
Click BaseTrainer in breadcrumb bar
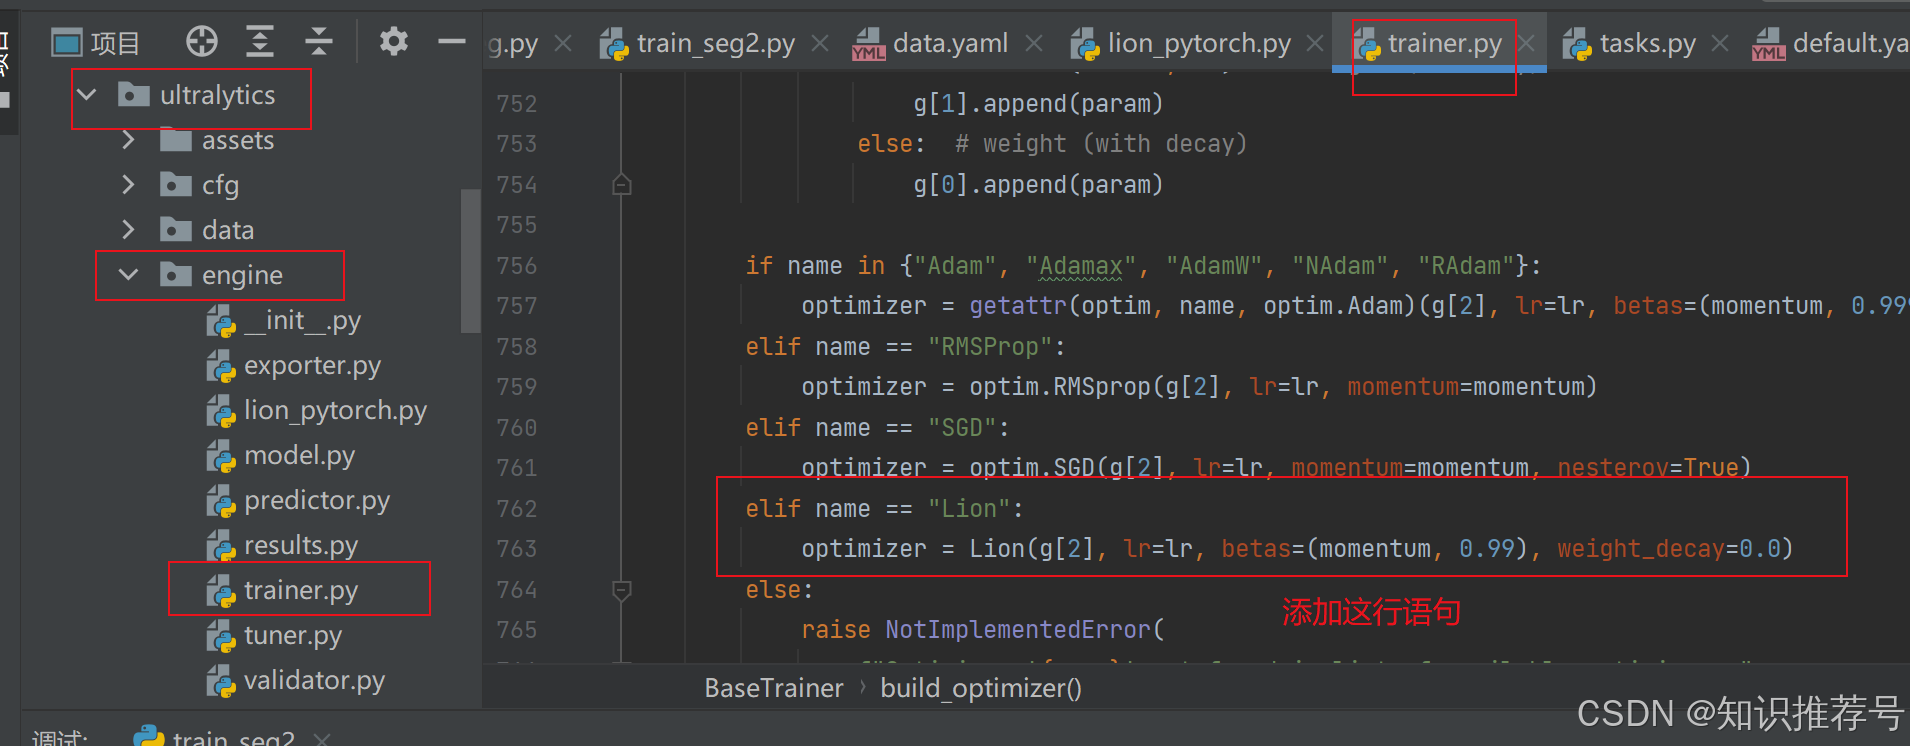tap(774, 688)
